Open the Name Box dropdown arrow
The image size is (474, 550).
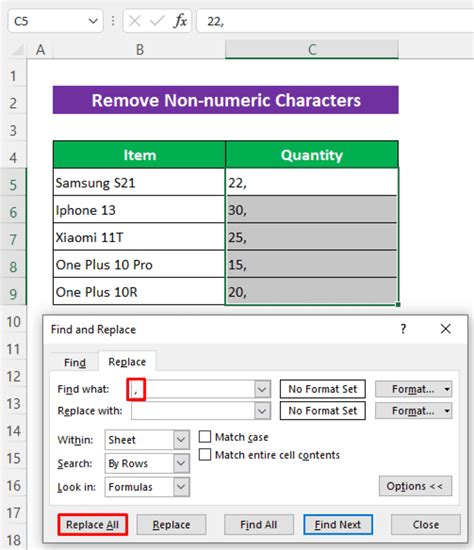[93, 21]
